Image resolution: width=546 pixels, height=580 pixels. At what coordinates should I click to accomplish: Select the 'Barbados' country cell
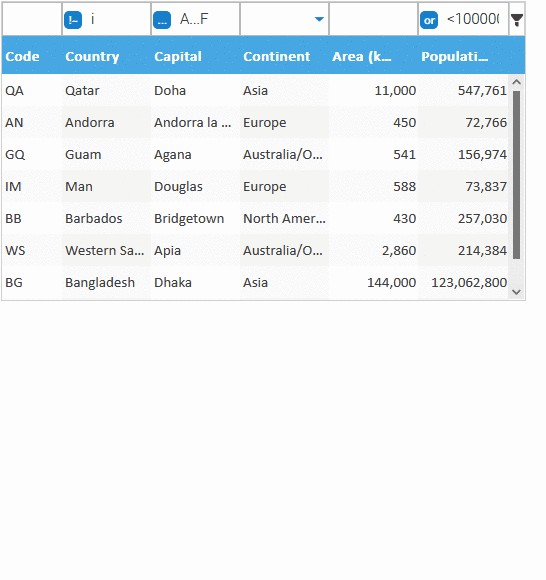(106, 219)
